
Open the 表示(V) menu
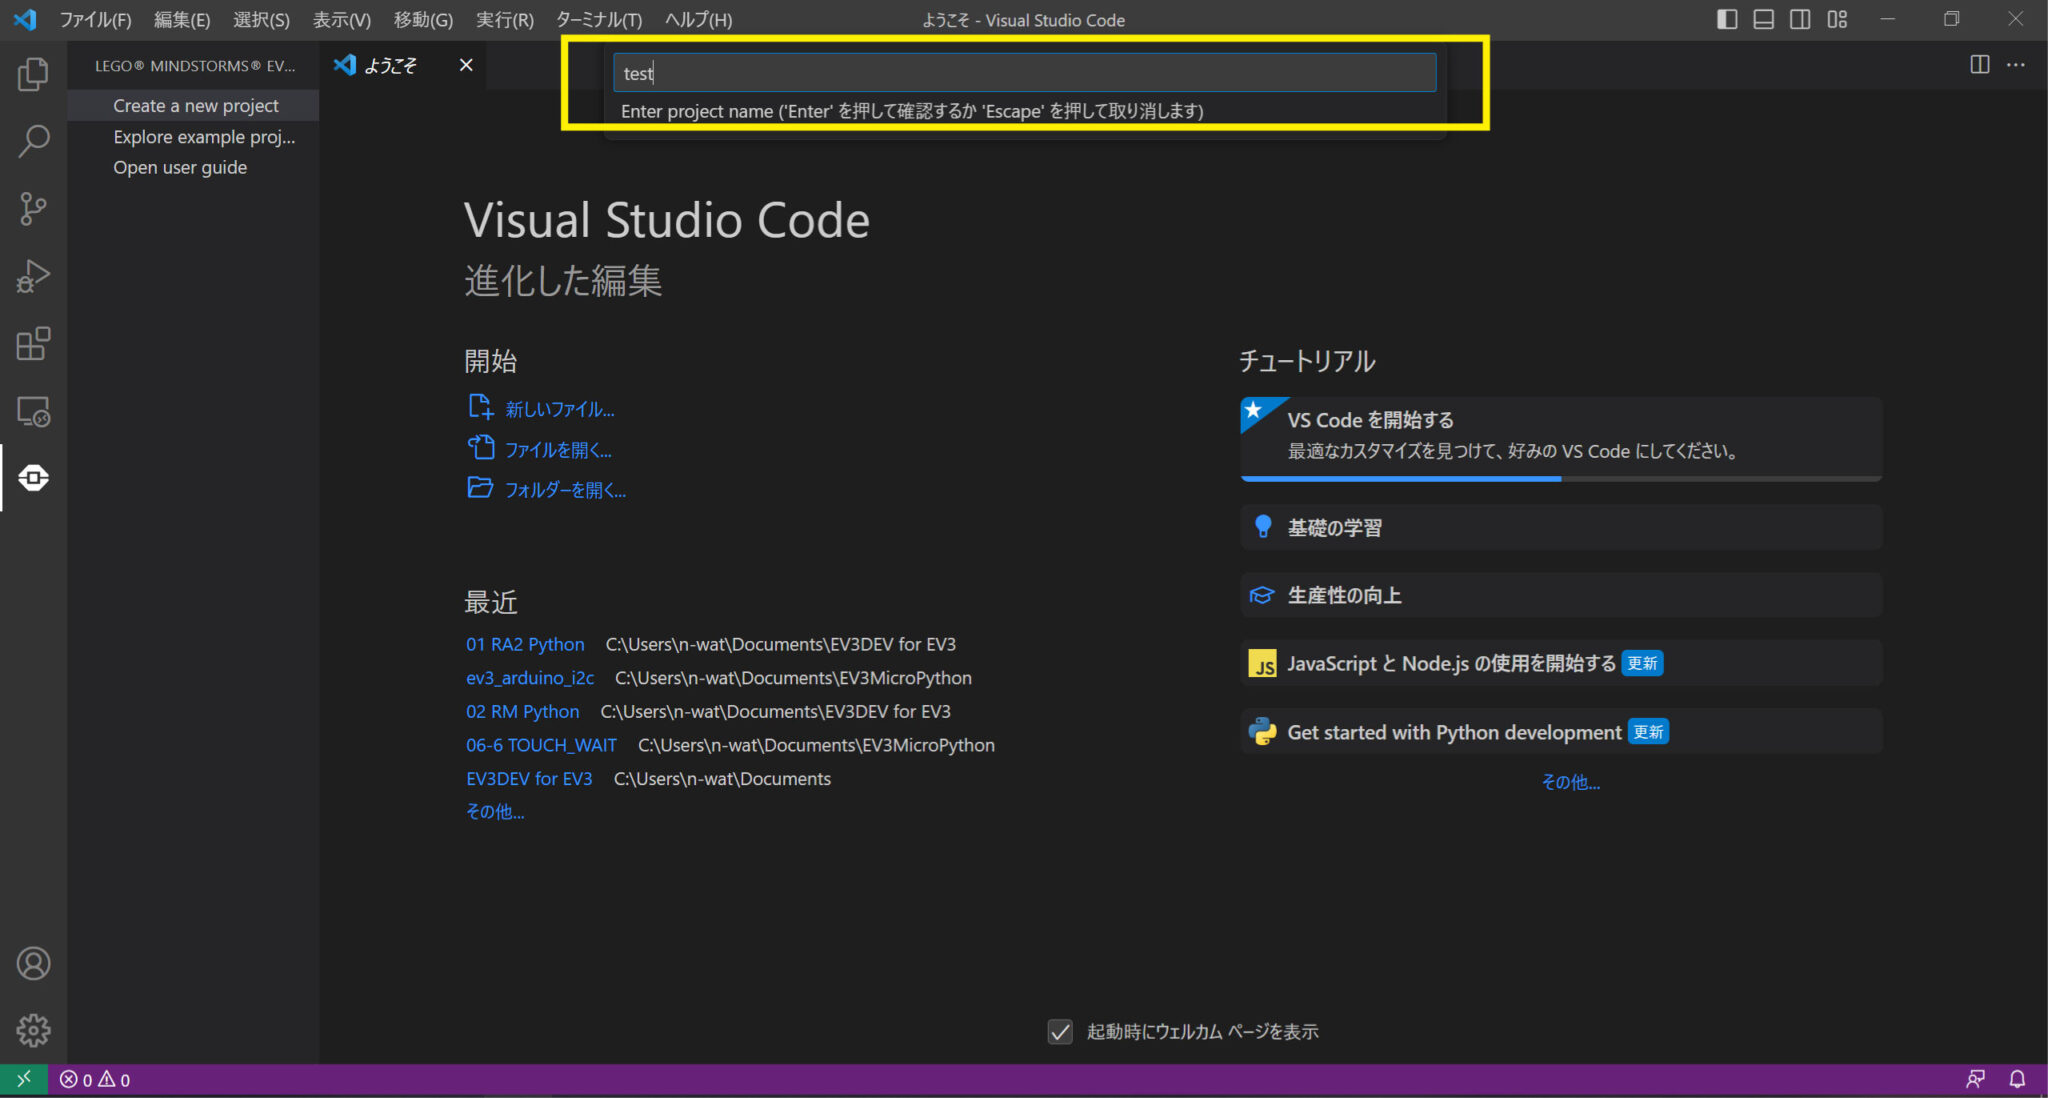[x=342, y=20]
